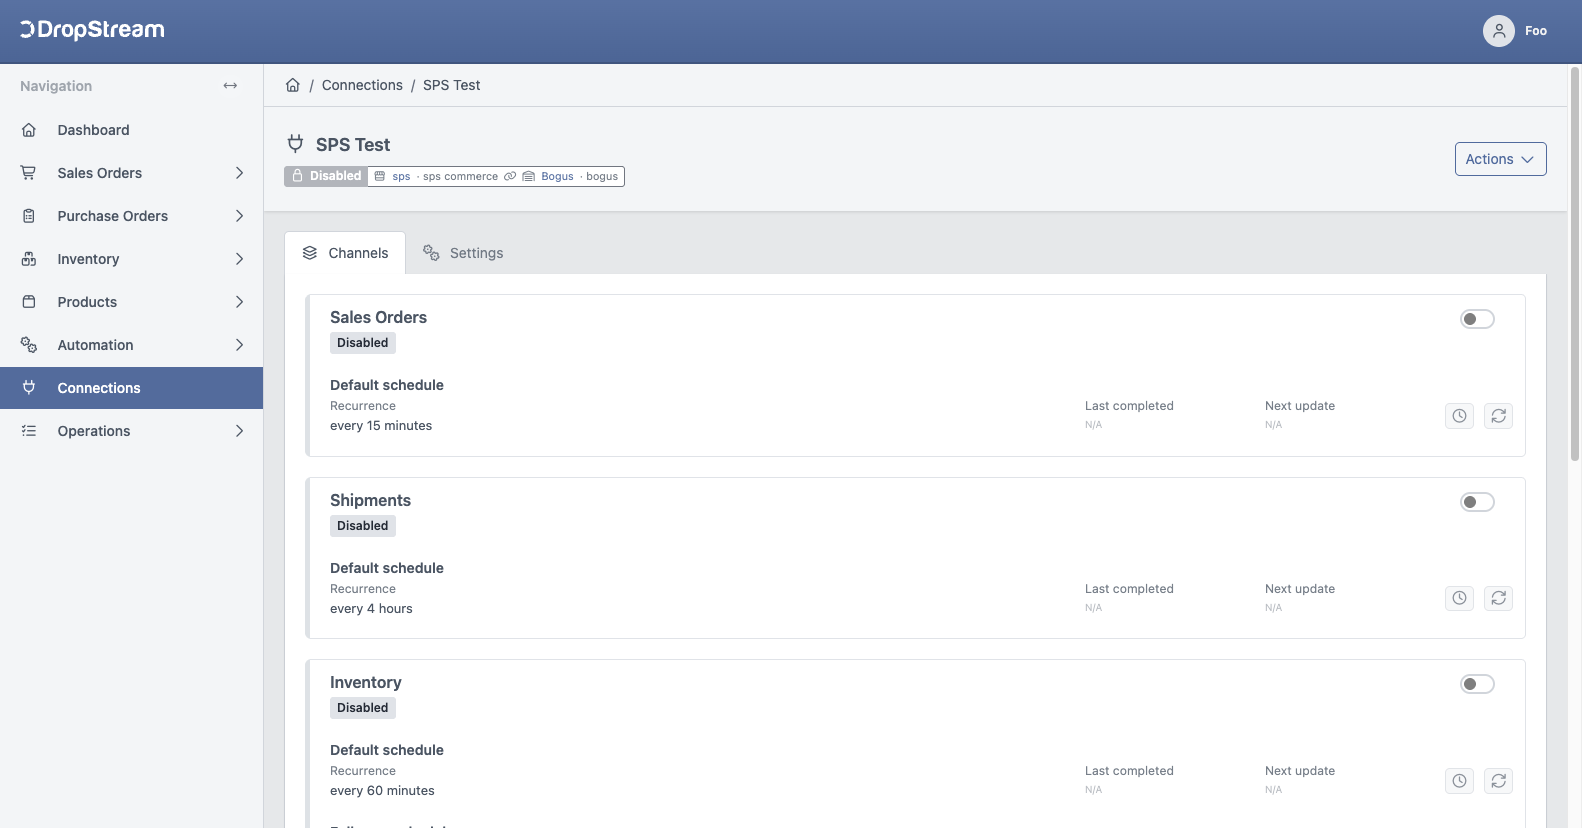Screen dimensions: 1582x828
Task: Click the plug icon beside SPS Test title
Action: click(295, 144)
